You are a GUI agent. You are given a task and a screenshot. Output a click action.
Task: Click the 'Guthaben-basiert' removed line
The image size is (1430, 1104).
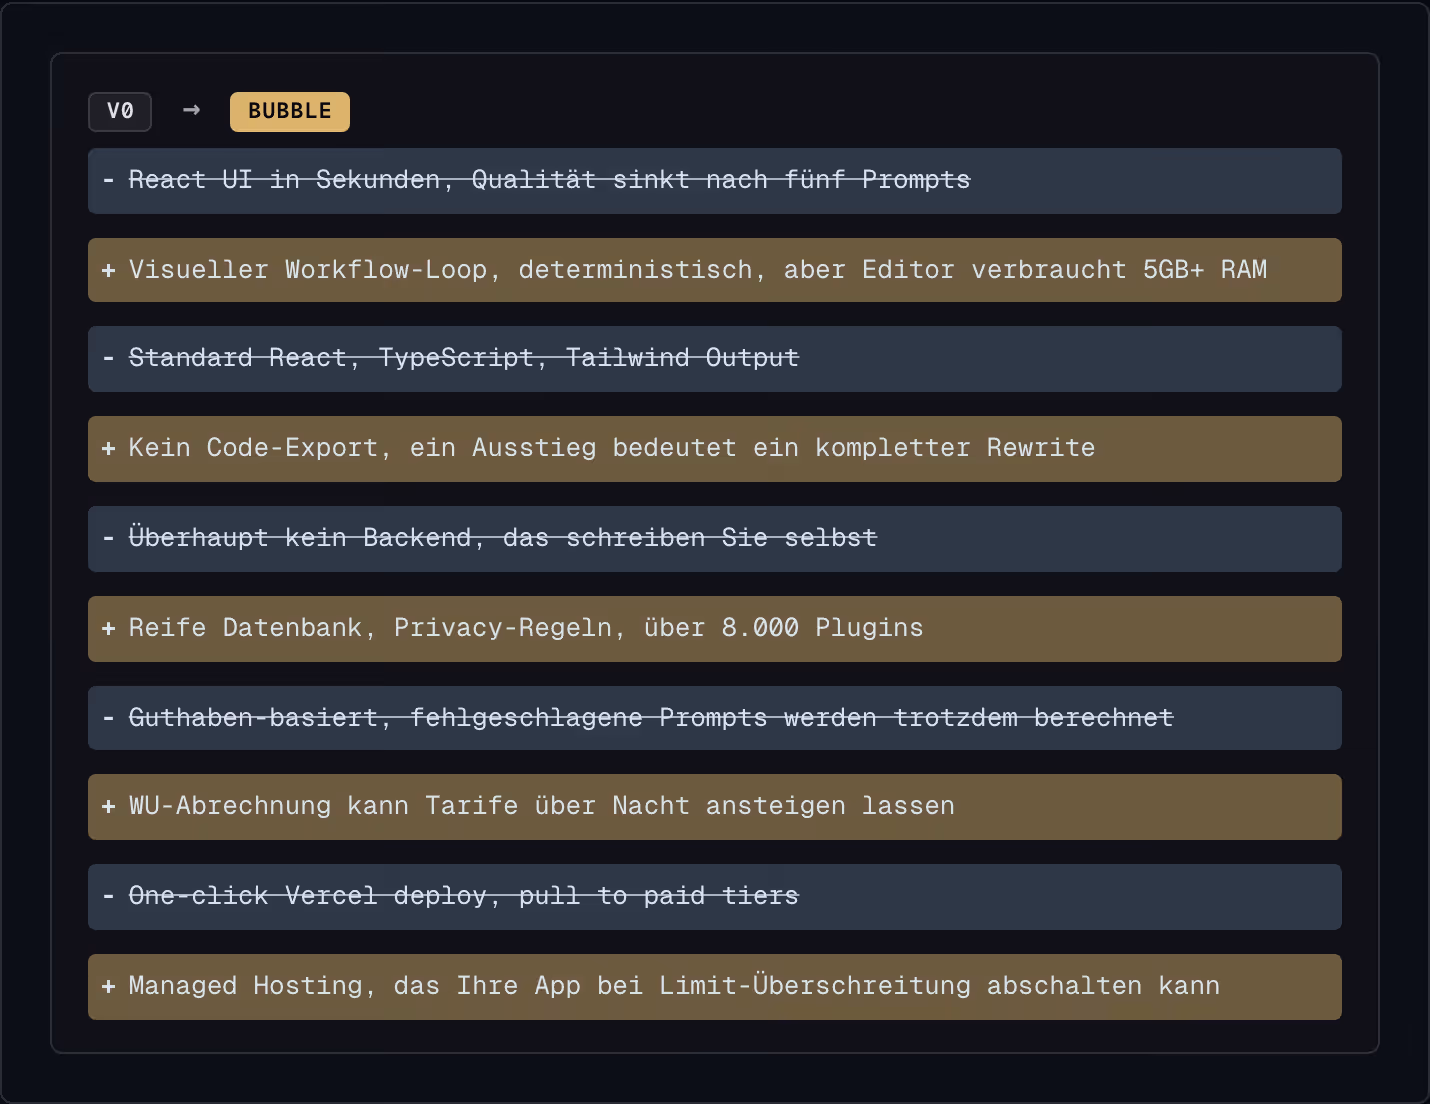(715, 718)
